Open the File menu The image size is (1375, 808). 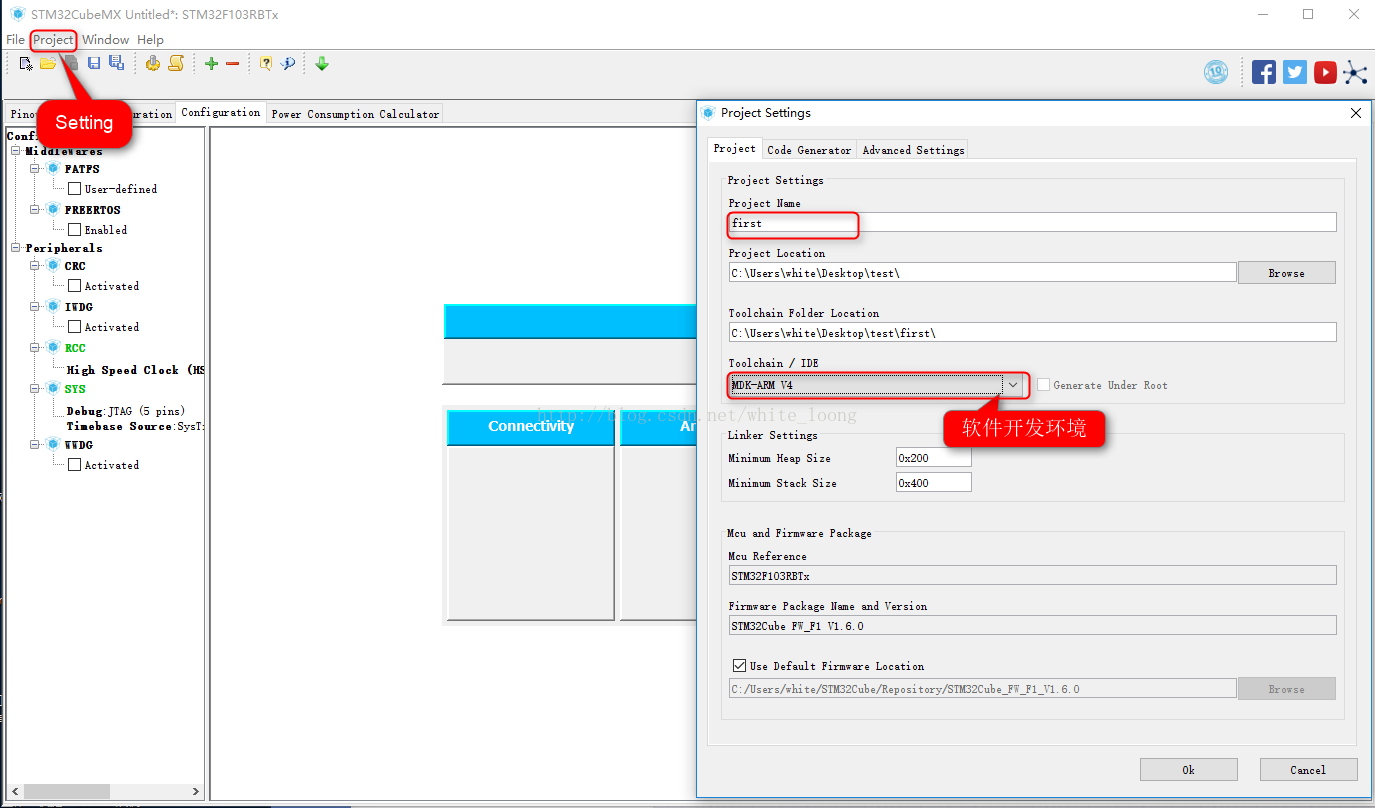tap(15, 40)
